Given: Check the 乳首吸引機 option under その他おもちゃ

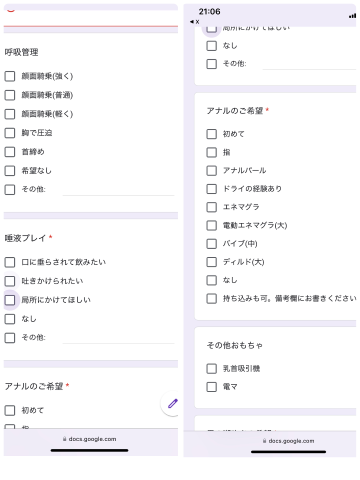Looking at the screenshot, I should [x=212, y=369].
